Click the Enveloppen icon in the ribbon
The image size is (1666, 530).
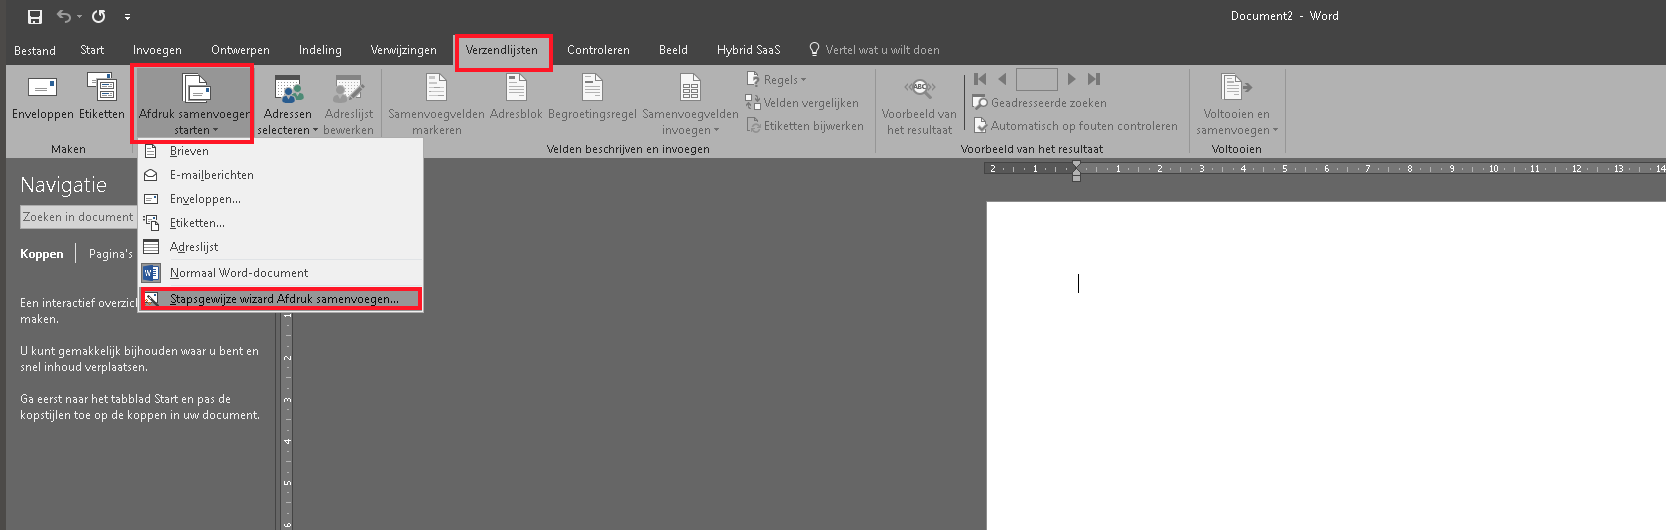click(42, 89)
